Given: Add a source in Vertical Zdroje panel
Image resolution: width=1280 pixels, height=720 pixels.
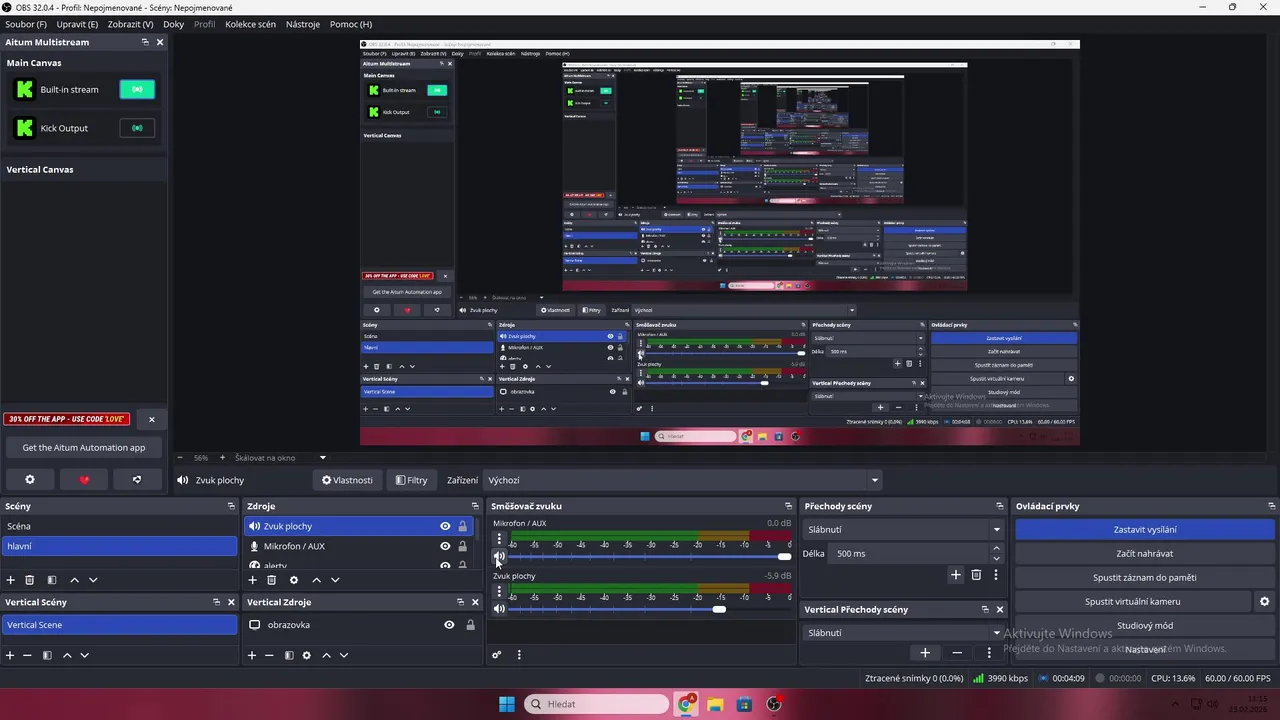Looking at the screenshot, I should (252, 655).
